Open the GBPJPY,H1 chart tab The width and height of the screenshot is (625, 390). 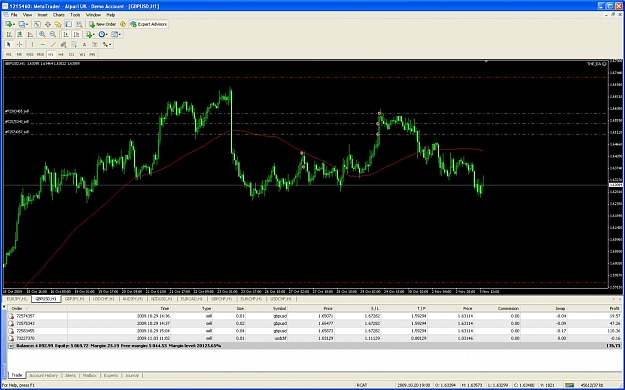[x=75, y=299]
